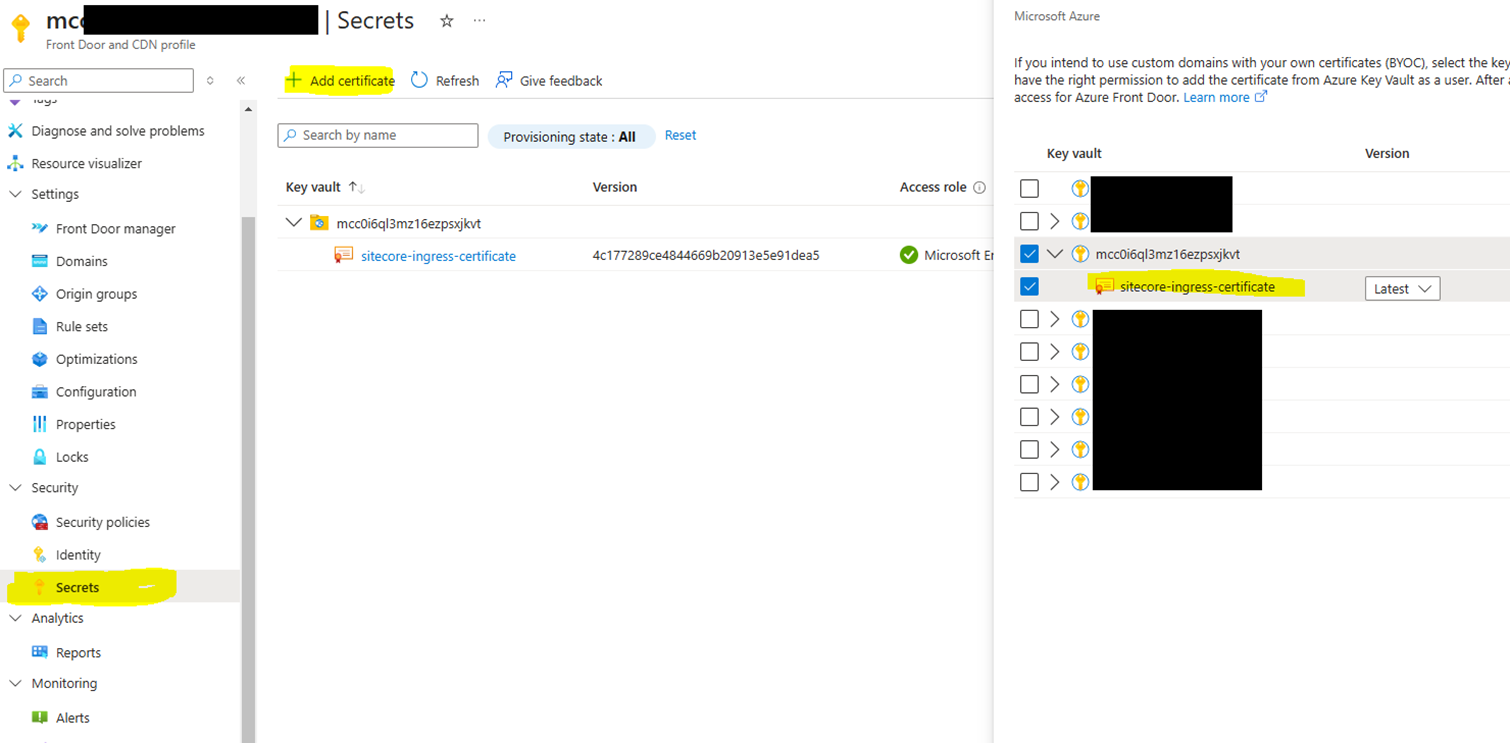Click the Secrets key icon in sidebar
The image size is (1510, 743).
pos(40,587)
